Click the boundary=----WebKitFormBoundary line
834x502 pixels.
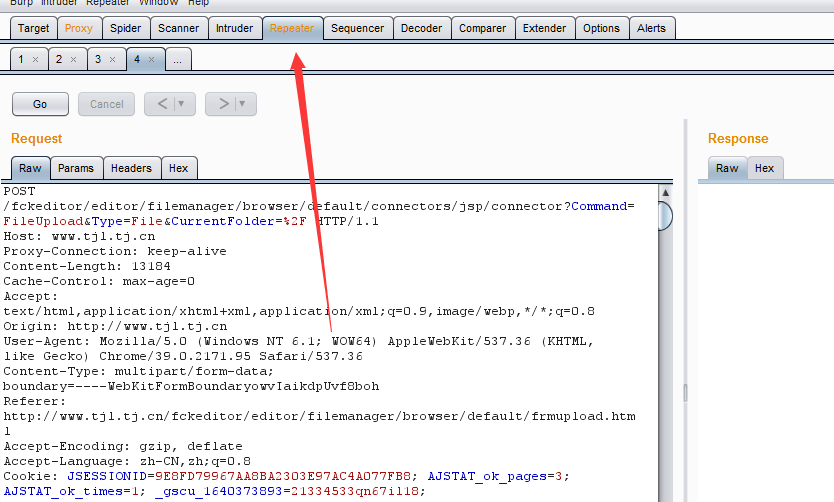coord(191,386)
